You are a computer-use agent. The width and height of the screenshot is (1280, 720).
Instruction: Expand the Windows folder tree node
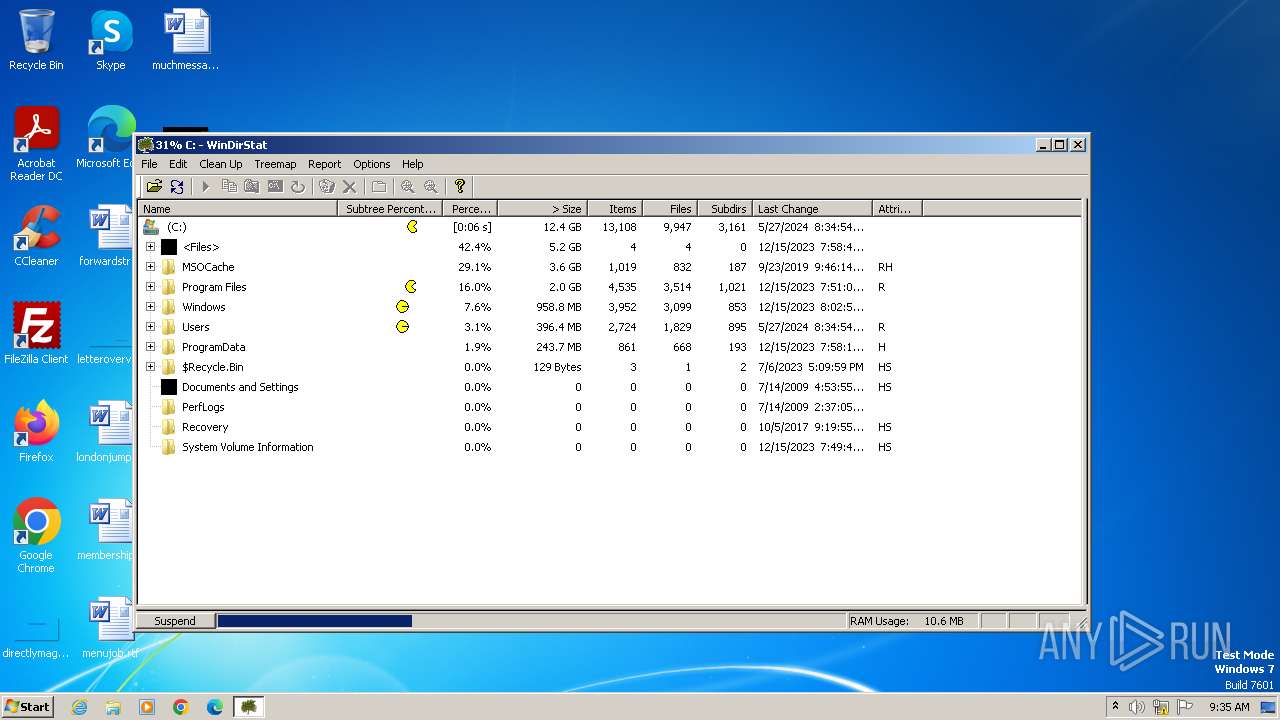151,307
